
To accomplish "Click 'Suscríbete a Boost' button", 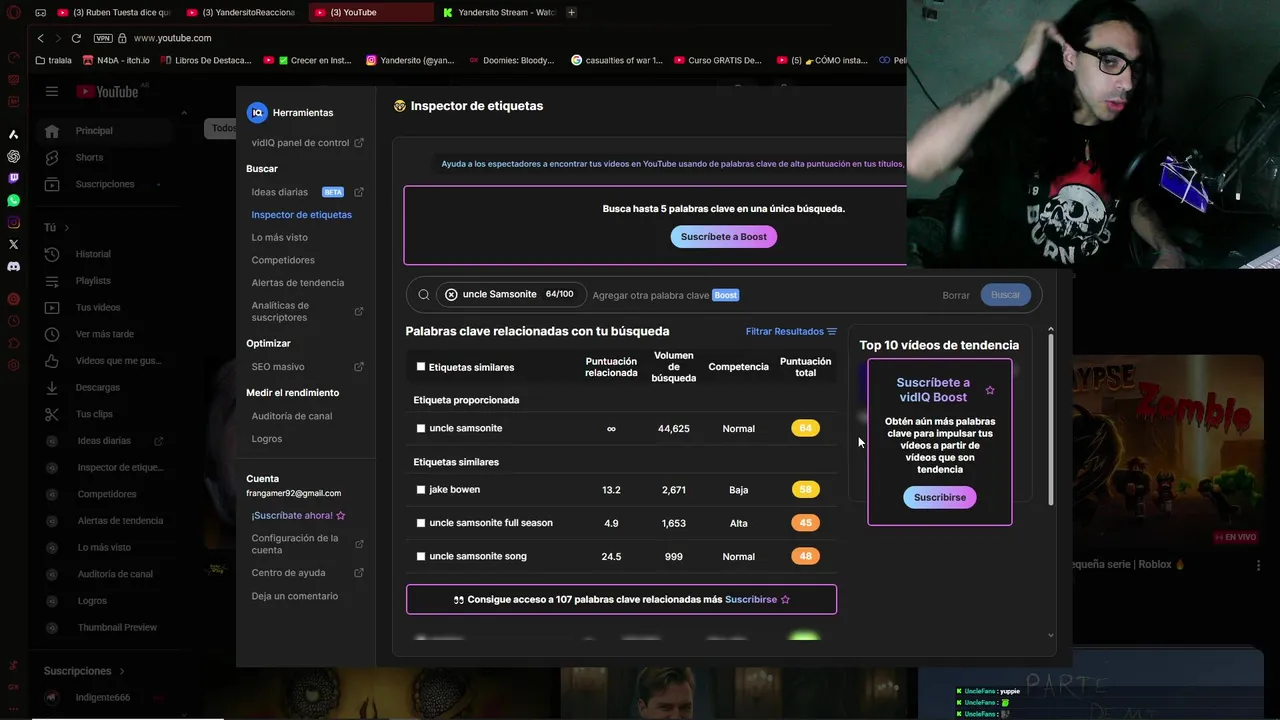I will 724,237.
